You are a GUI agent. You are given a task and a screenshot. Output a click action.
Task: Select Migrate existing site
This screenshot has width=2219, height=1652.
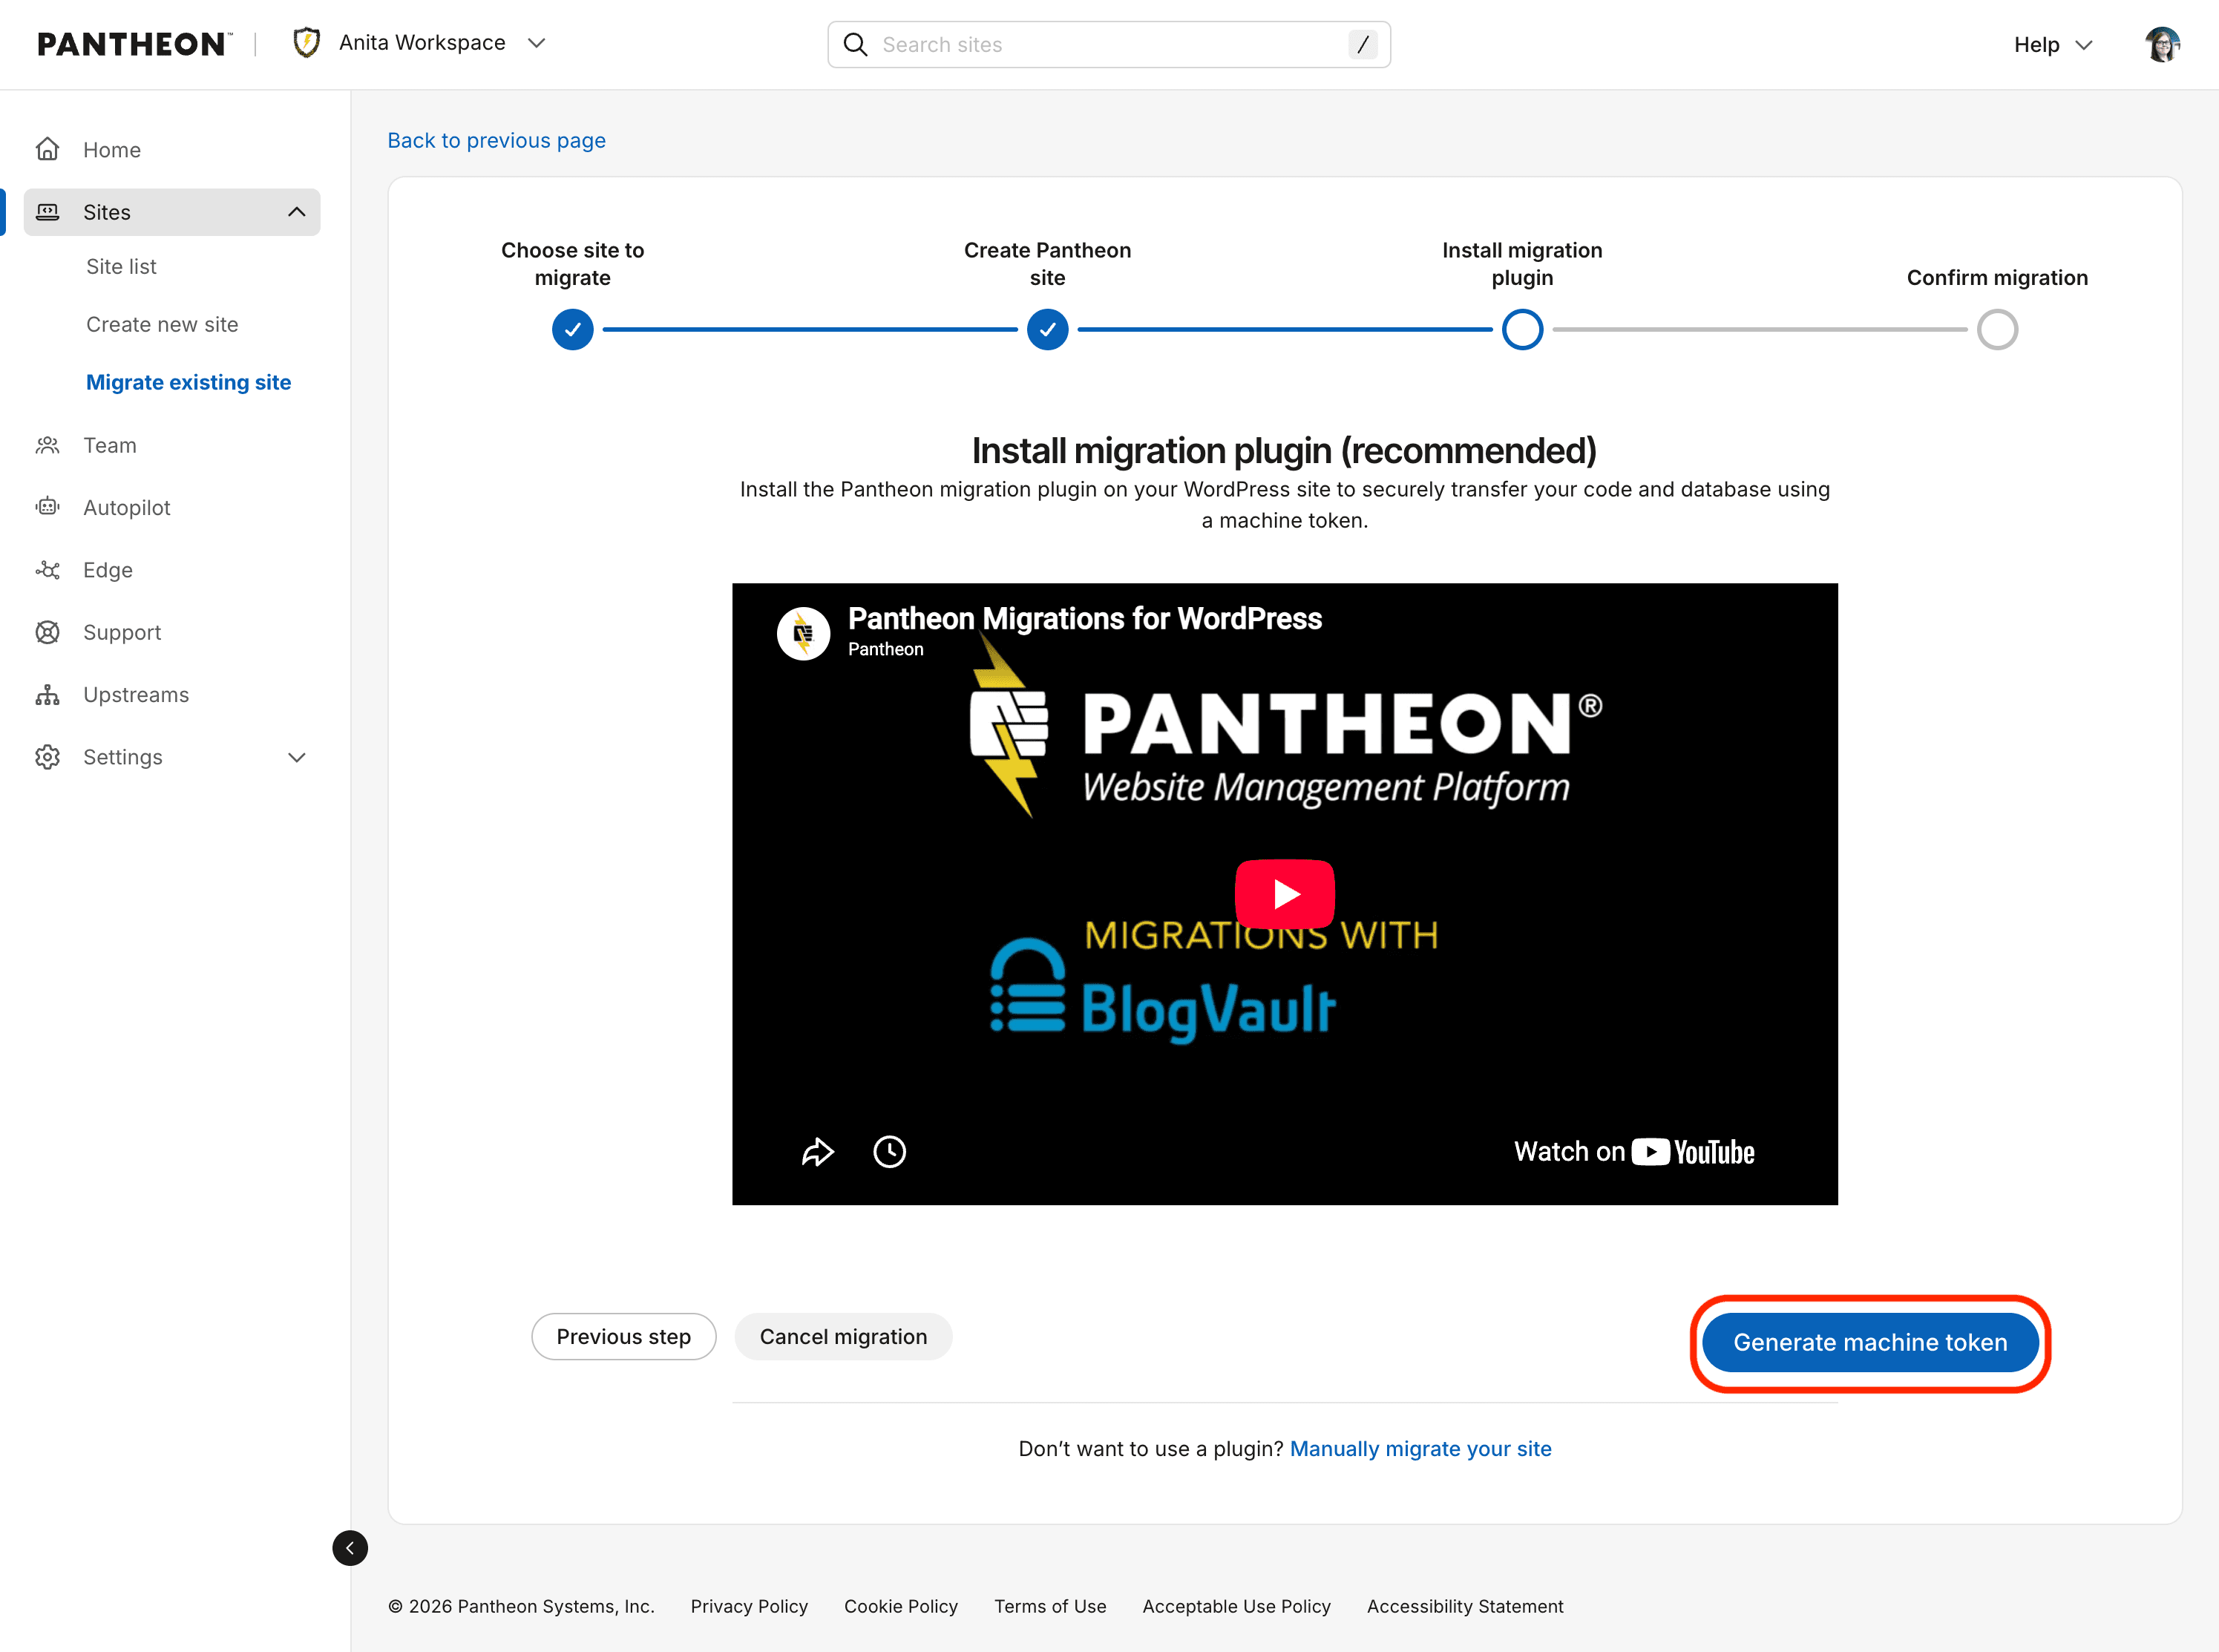point(188,383)
